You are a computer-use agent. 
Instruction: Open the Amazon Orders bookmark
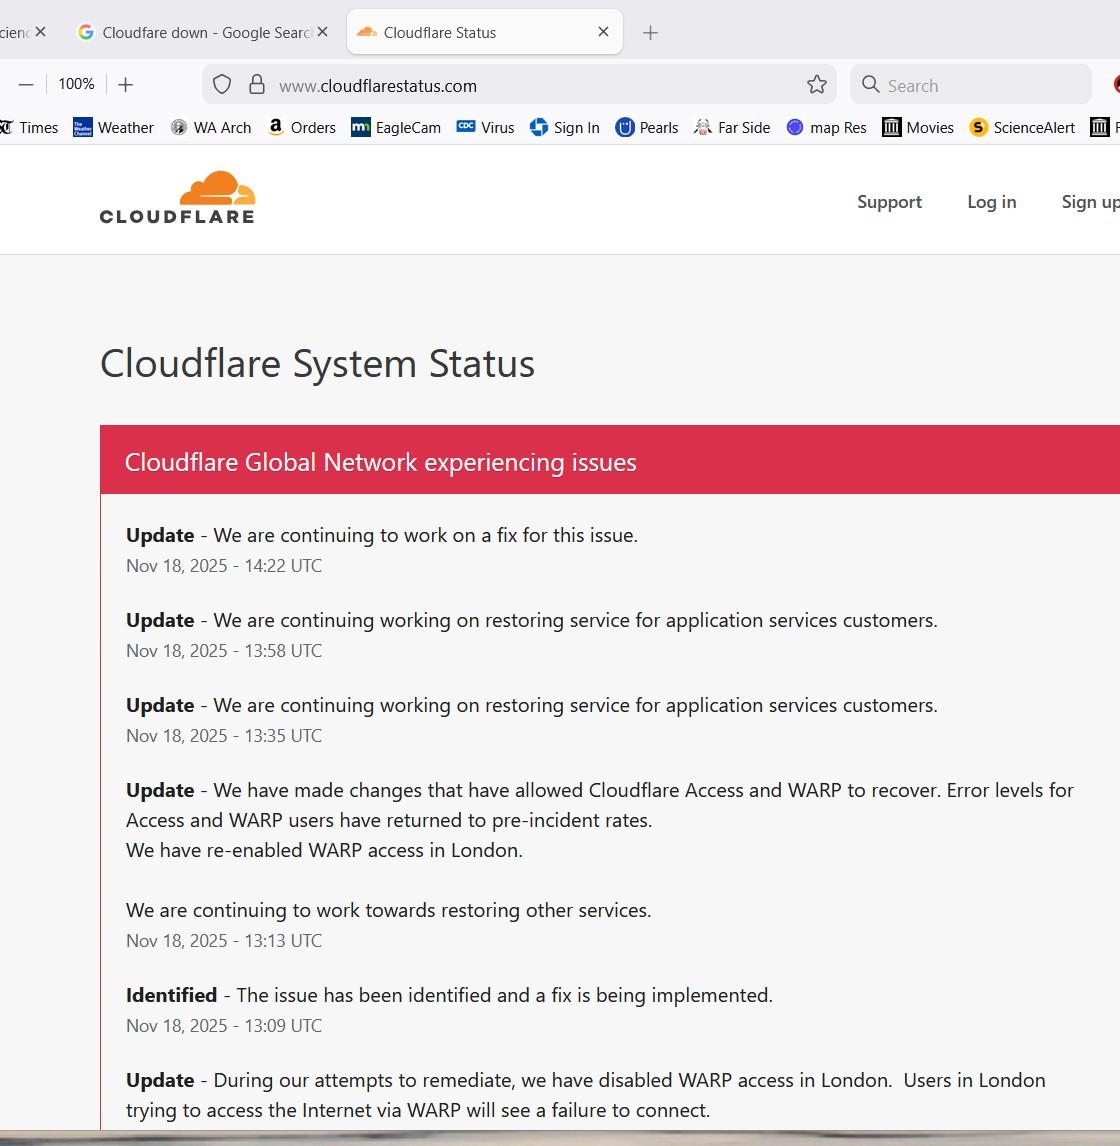point(302,127)
